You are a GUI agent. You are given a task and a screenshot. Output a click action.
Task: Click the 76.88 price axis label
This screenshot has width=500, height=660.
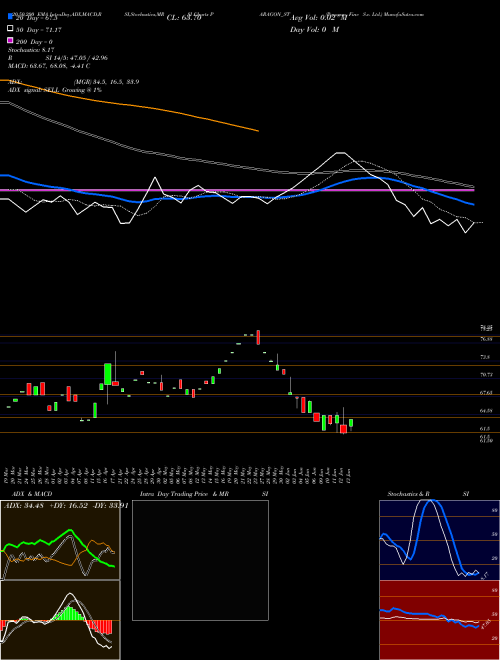pos(486,339)
